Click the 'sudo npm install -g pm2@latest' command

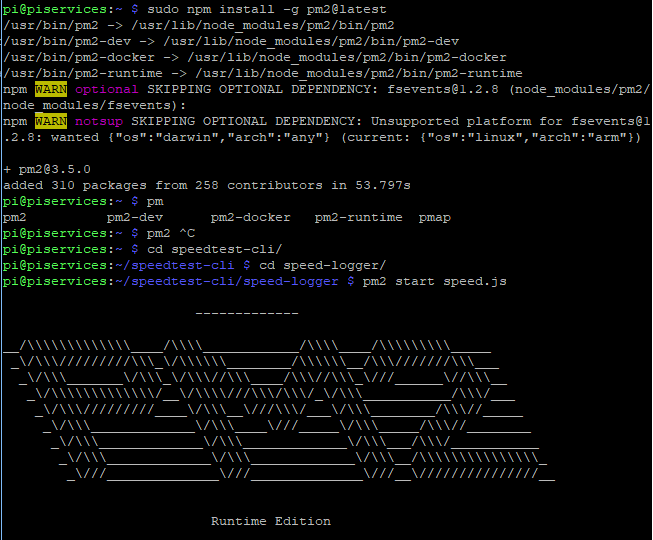click(267, 9)
